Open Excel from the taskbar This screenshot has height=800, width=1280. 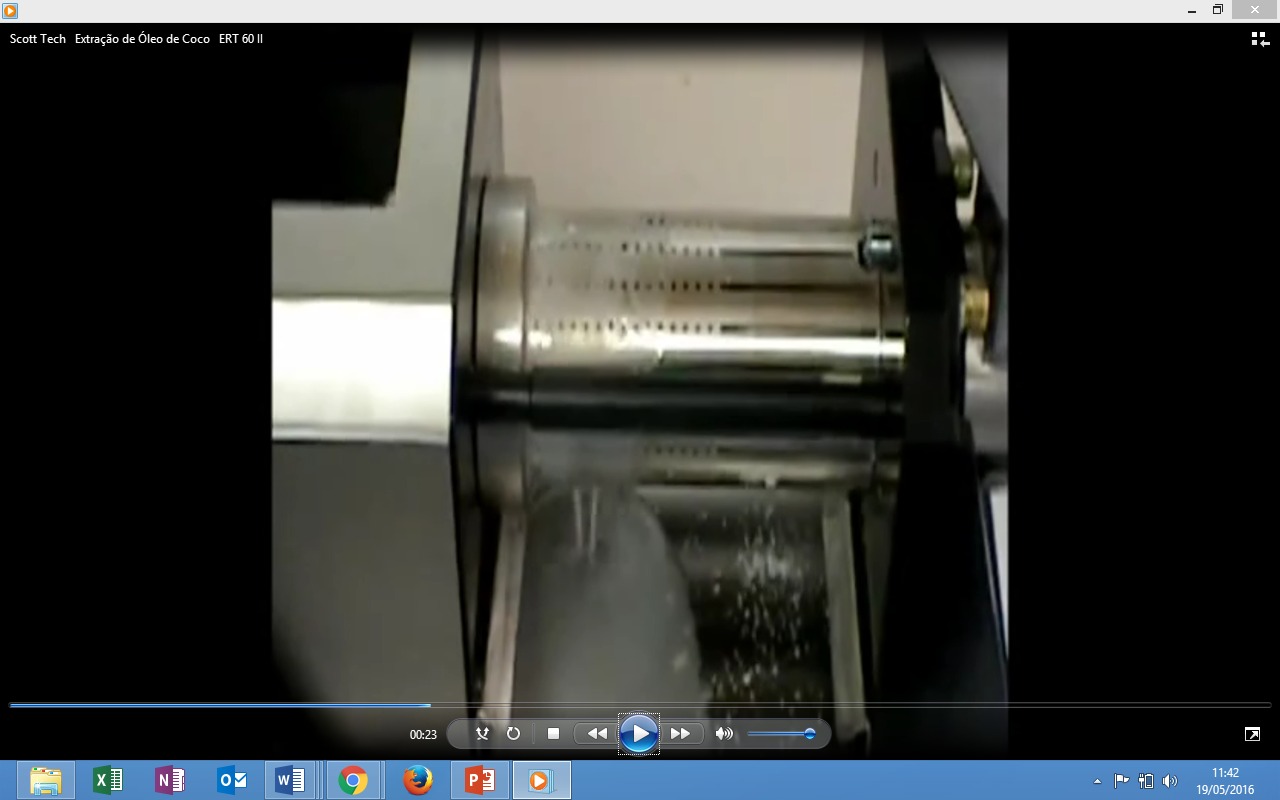[107, 780]
